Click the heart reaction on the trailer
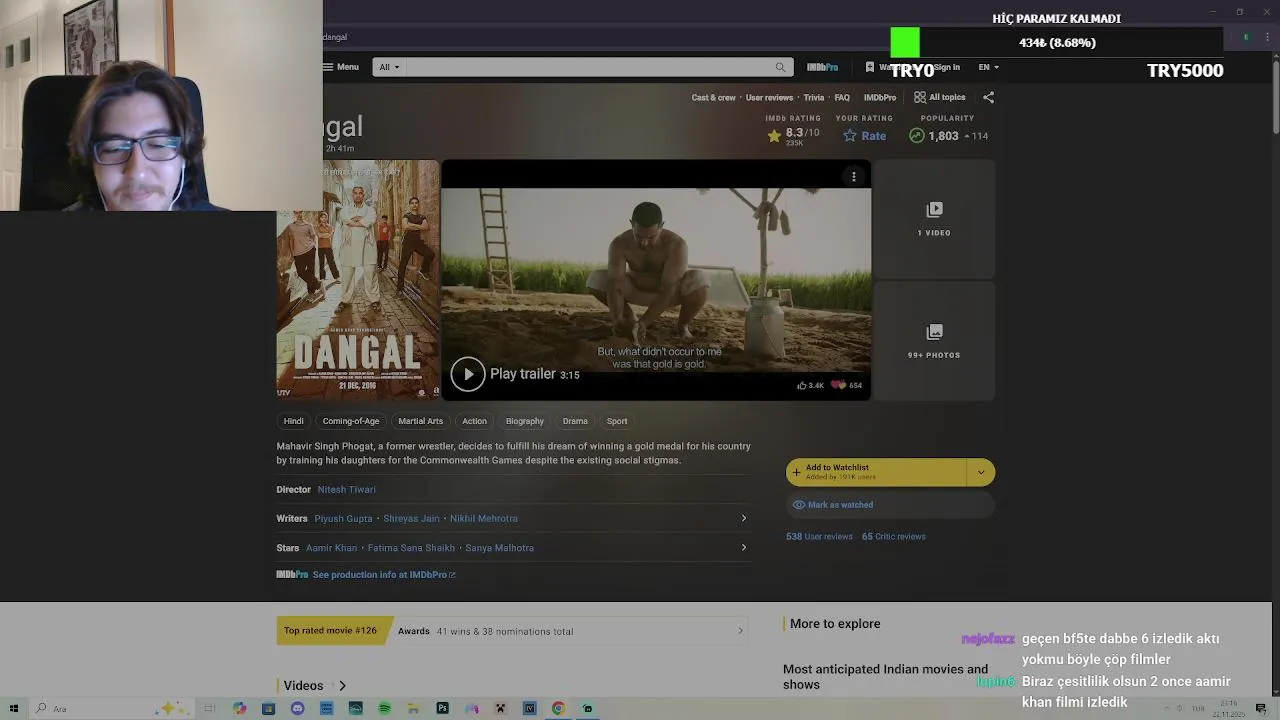1280x720 pixels. [839, 385]
